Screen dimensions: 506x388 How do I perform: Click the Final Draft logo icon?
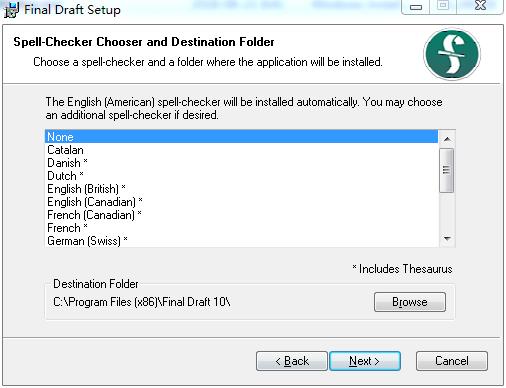452,54
